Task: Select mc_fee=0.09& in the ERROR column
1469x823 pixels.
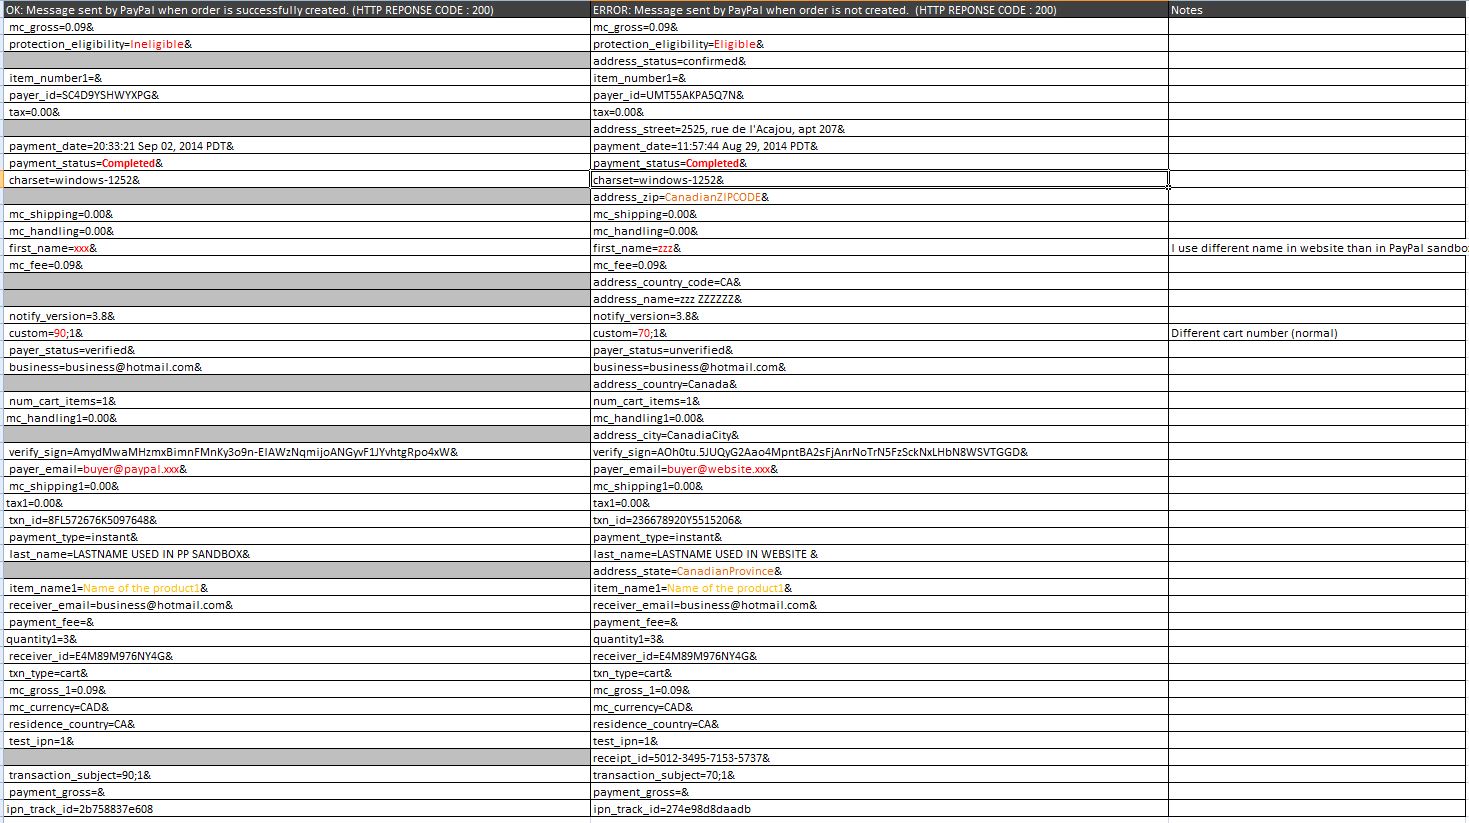Action: pyautogui.click(x=879, y=265)
